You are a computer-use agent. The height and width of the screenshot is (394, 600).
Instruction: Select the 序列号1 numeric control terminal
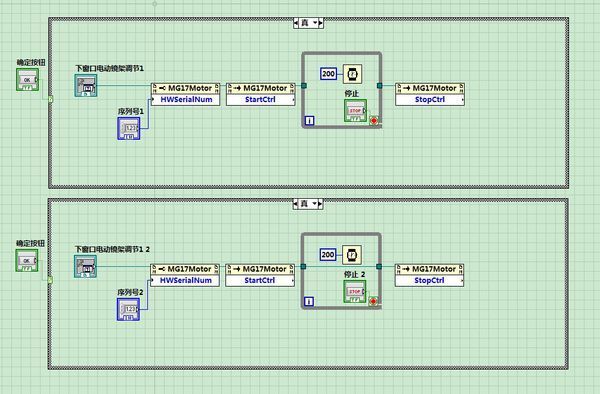(129, 128)
